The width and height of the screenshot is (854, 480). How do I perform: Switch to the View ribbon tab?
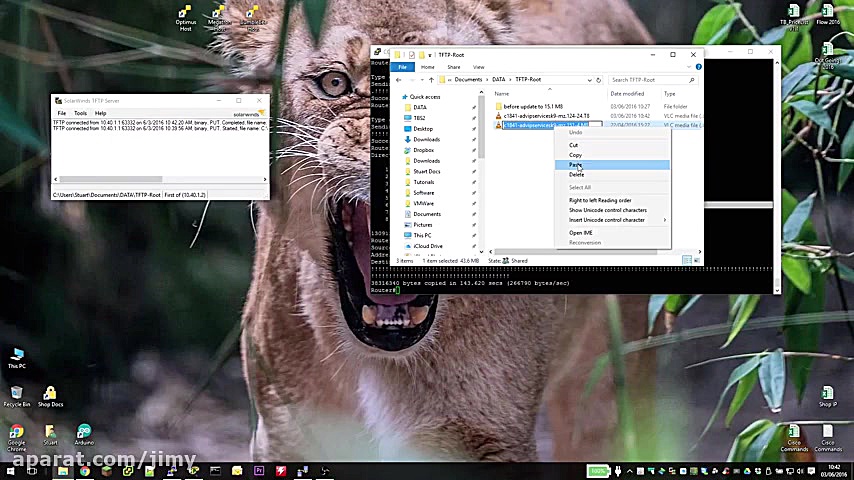(x=478, y=67)
